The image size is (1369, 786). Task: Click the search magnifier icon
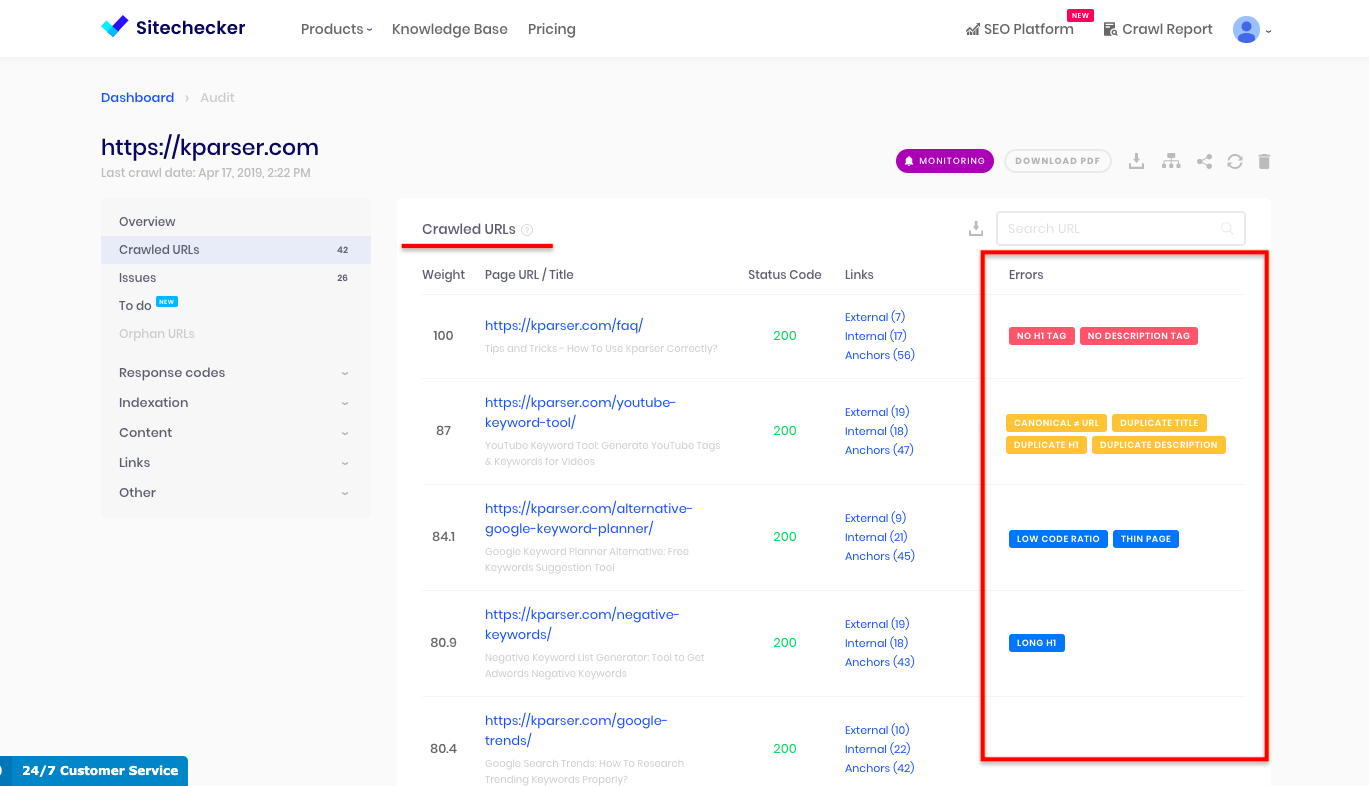click(x=1227, y=229)
